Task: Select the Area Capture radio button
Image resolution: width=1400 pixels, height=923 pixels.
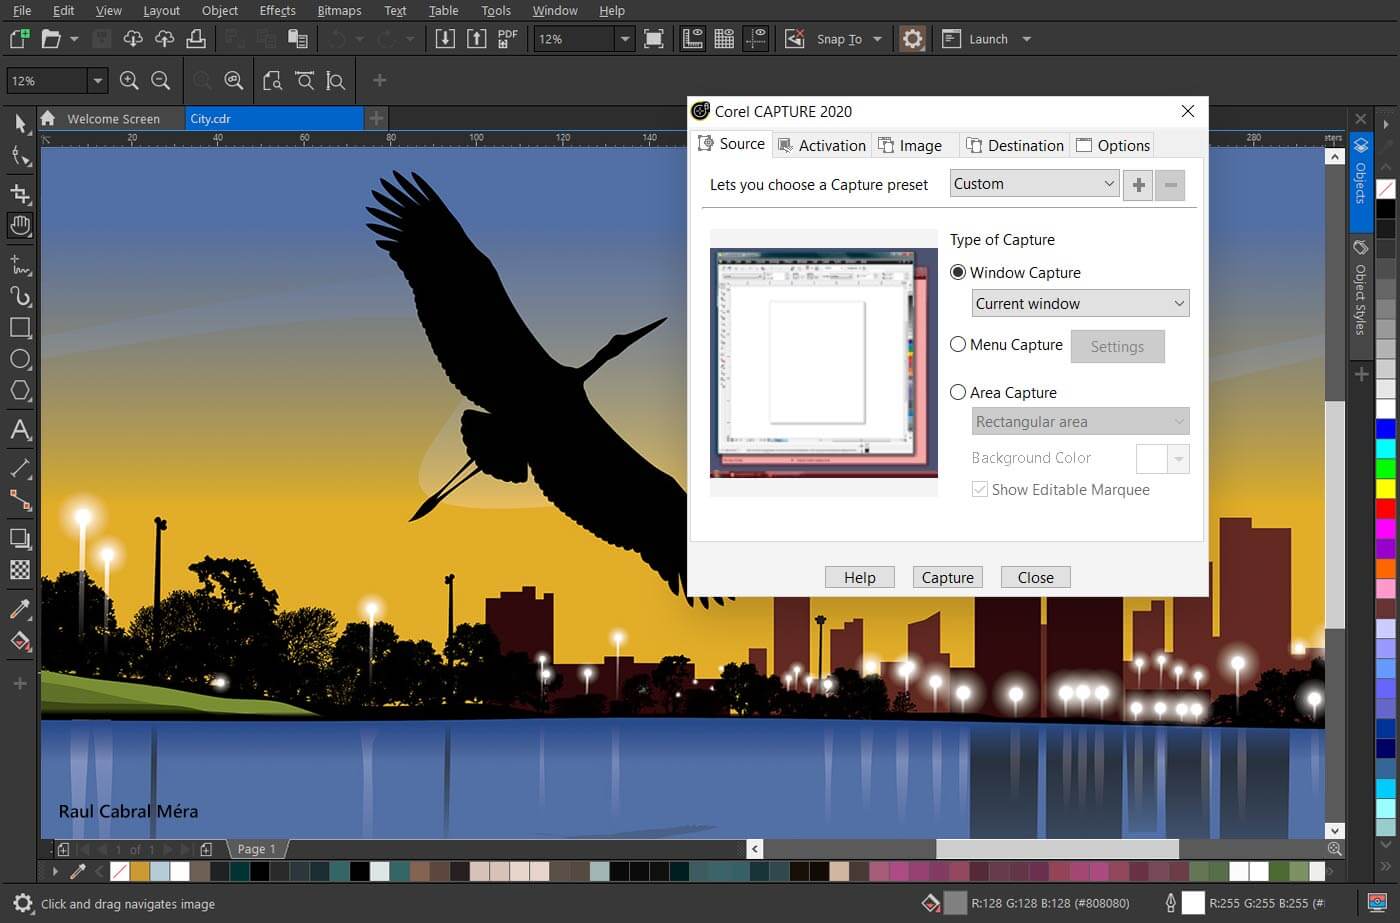Action: coord(958,392)
